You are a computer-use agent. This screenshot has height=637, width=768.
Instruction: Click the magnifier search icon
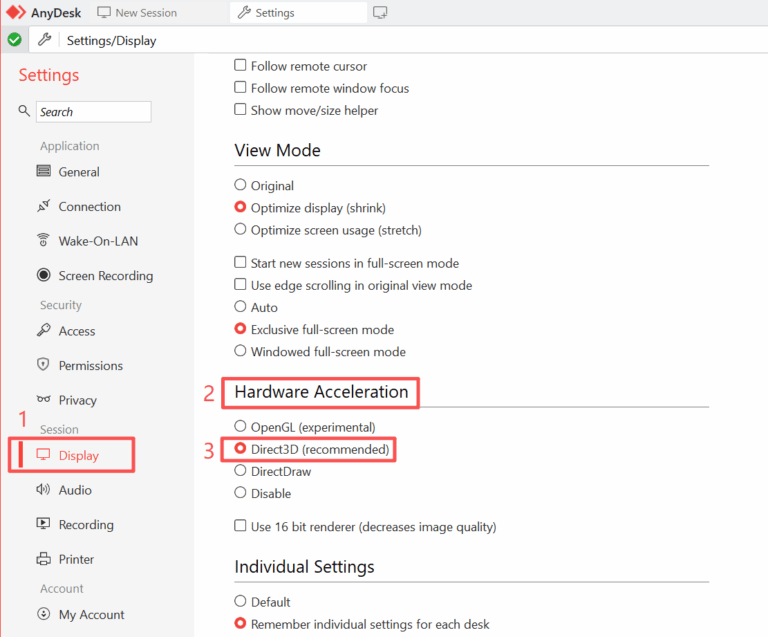click(x=24, y=111)
